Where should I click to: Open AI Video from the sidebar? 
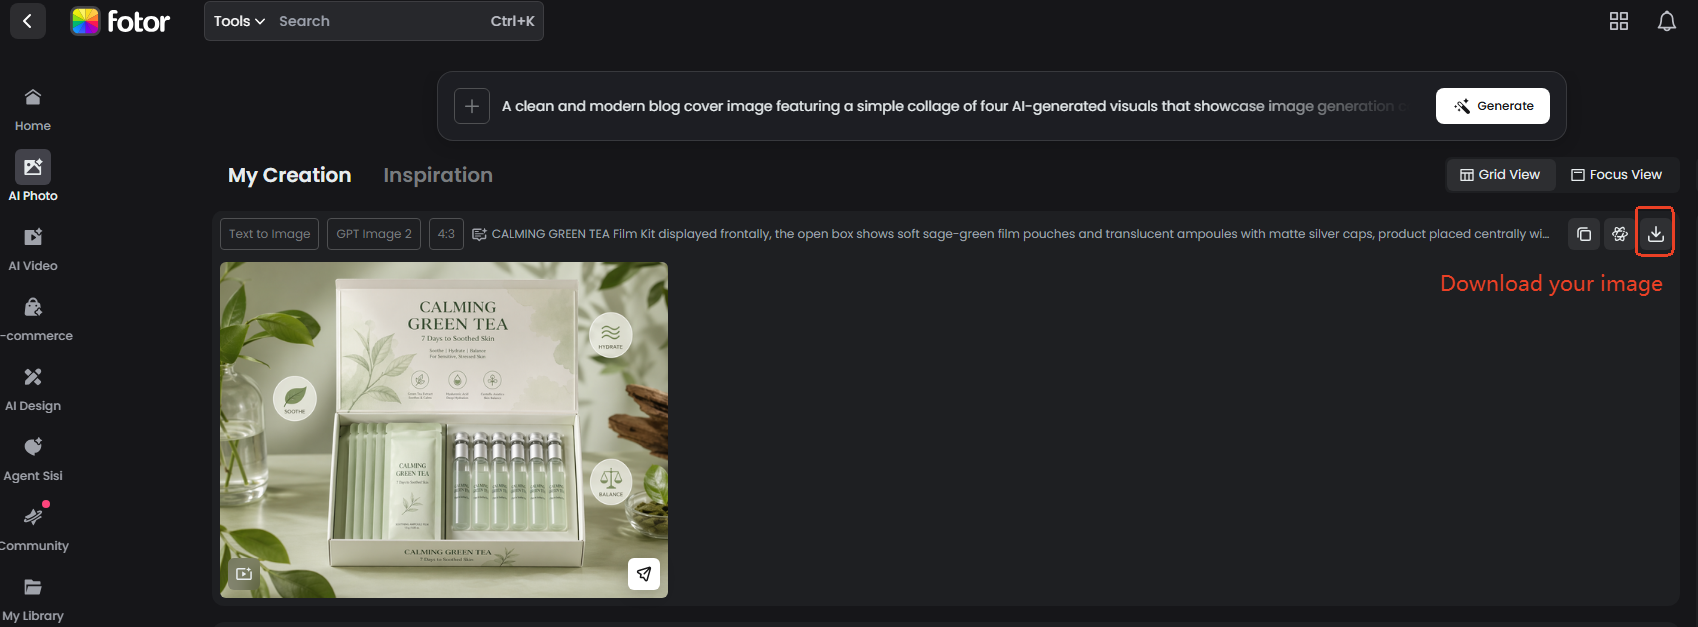tap(33, 237)
